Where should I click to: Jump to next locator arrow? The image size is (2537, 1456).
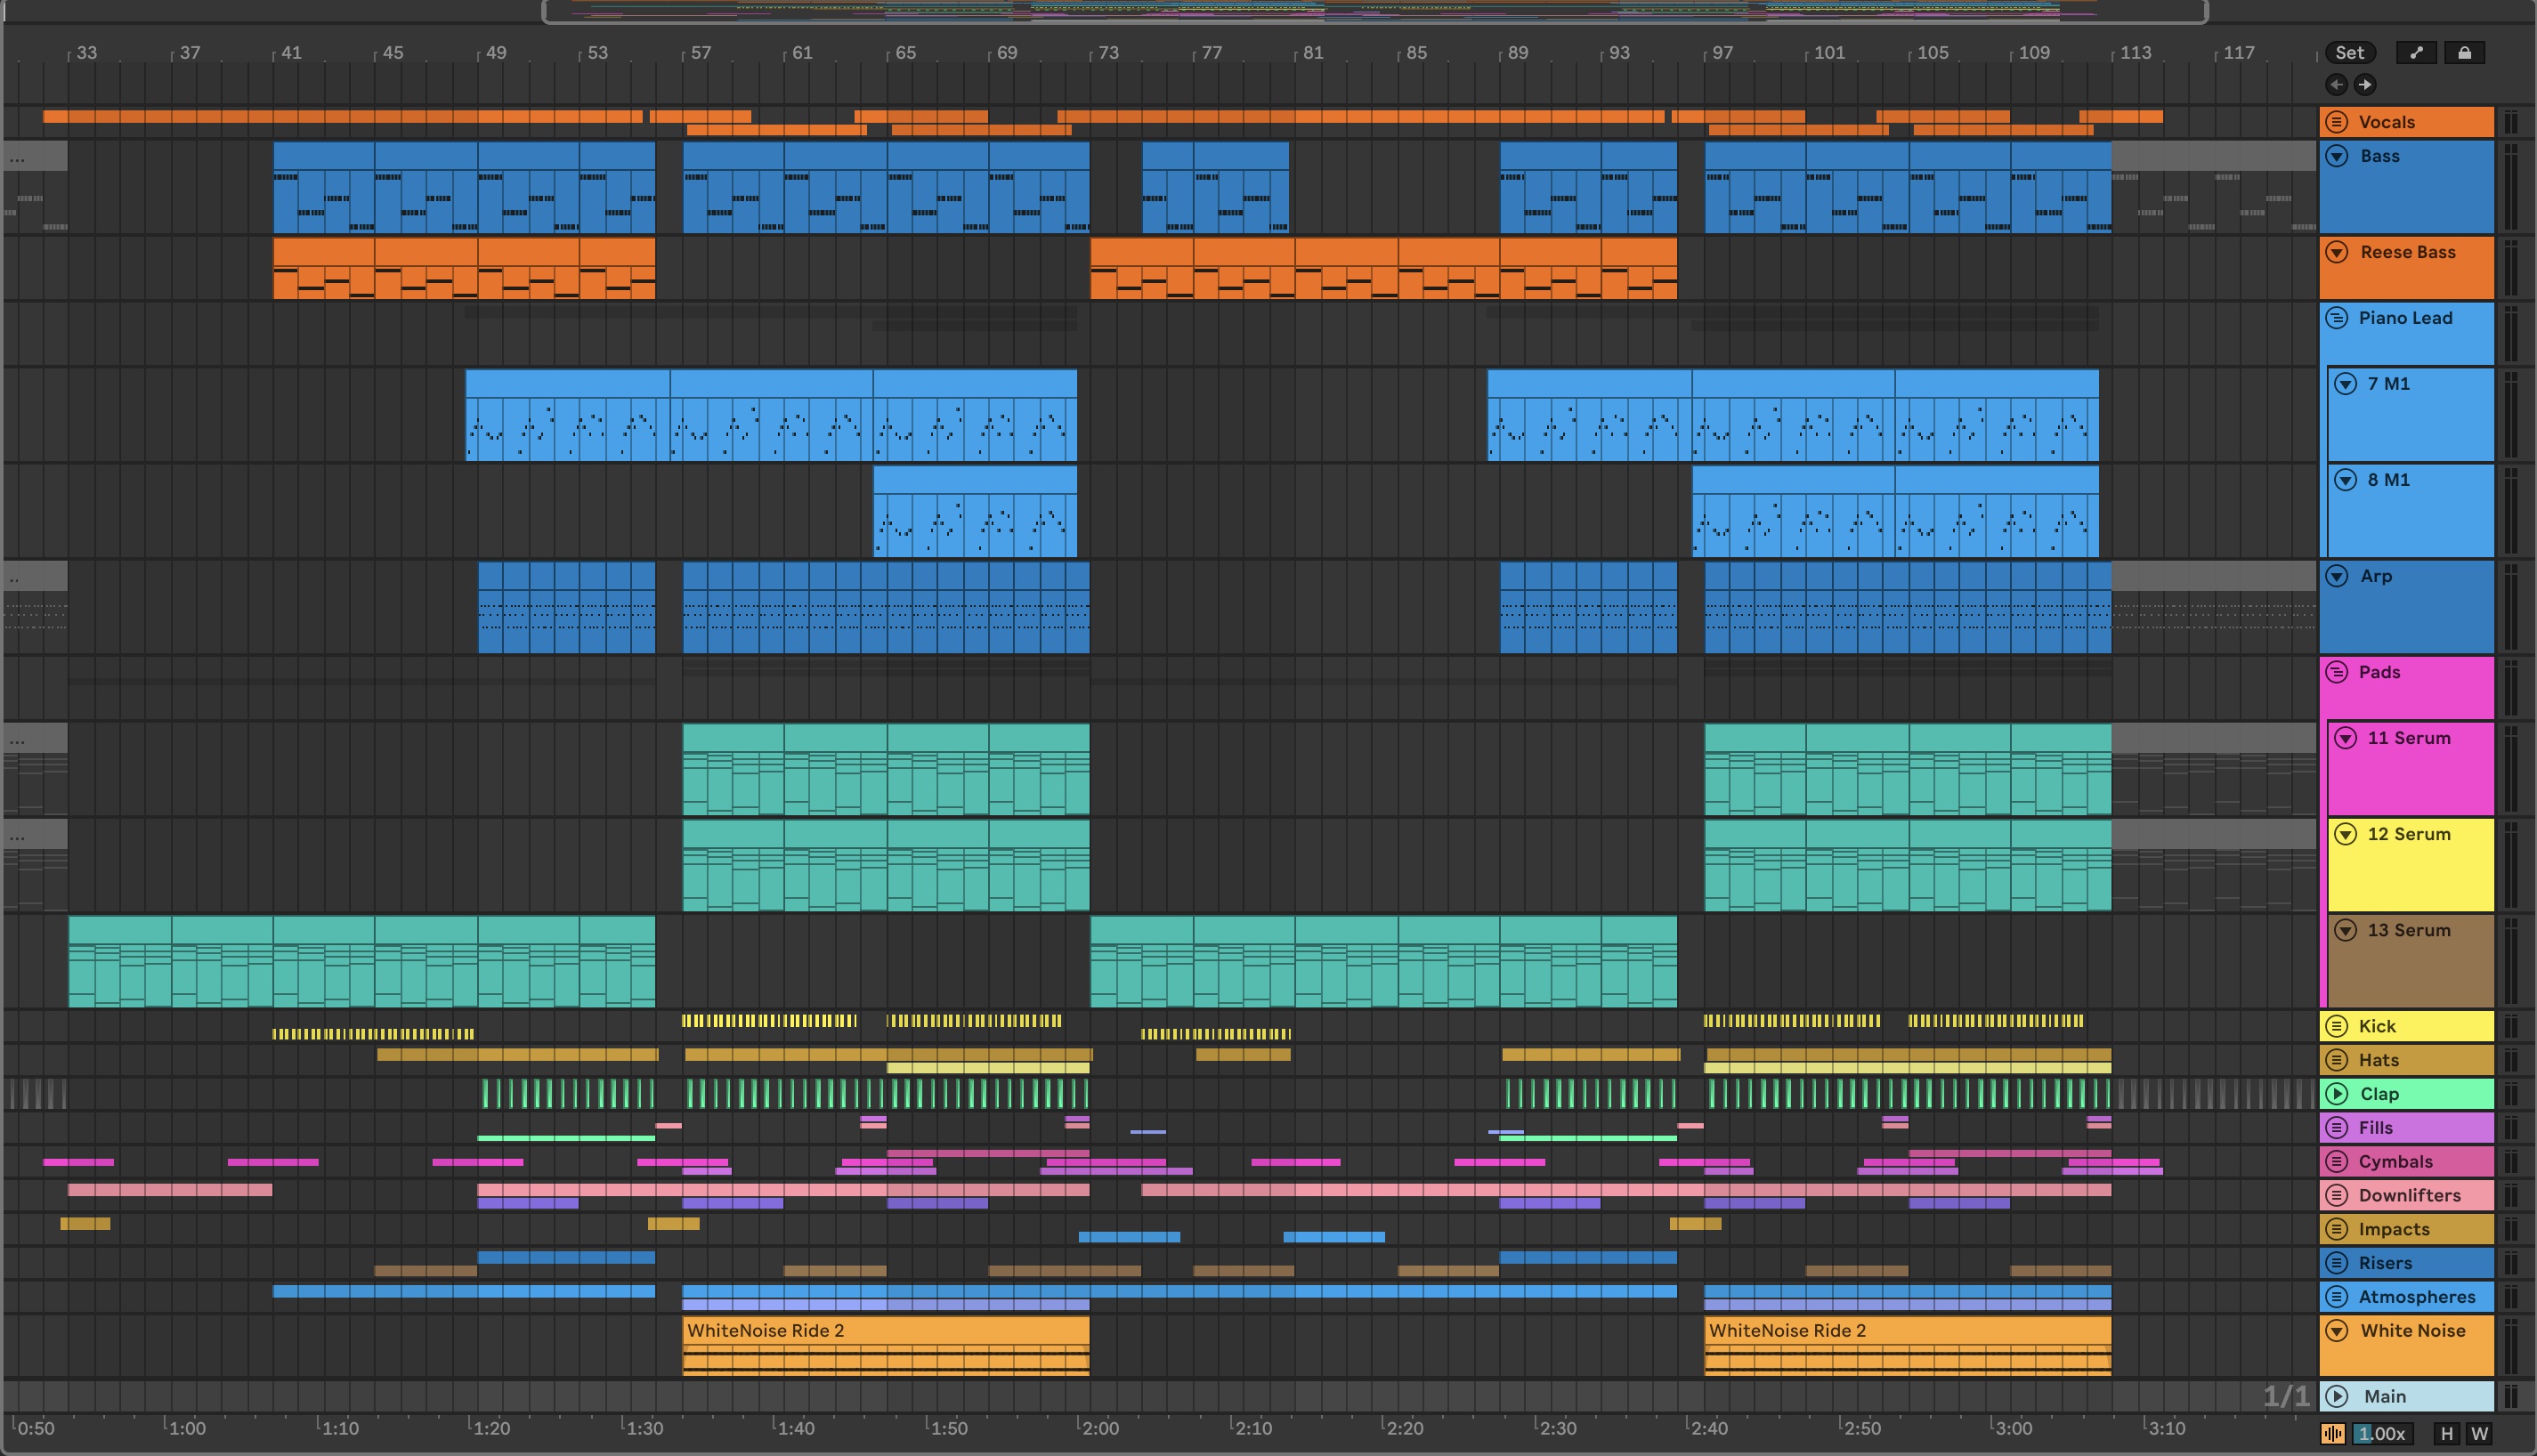[2364, 85]
